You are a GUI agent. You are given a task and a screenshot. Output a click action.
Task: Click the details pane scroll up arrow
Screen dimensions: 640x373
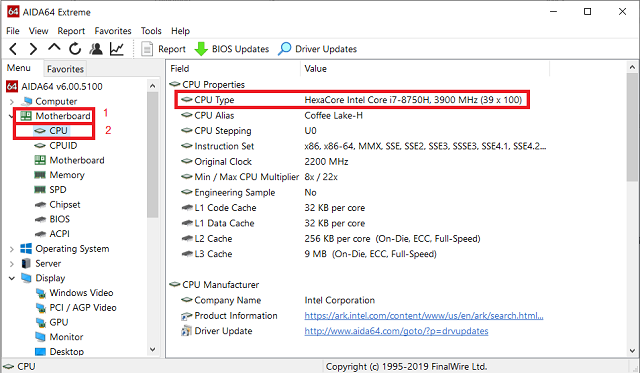(x=632, y=67)
